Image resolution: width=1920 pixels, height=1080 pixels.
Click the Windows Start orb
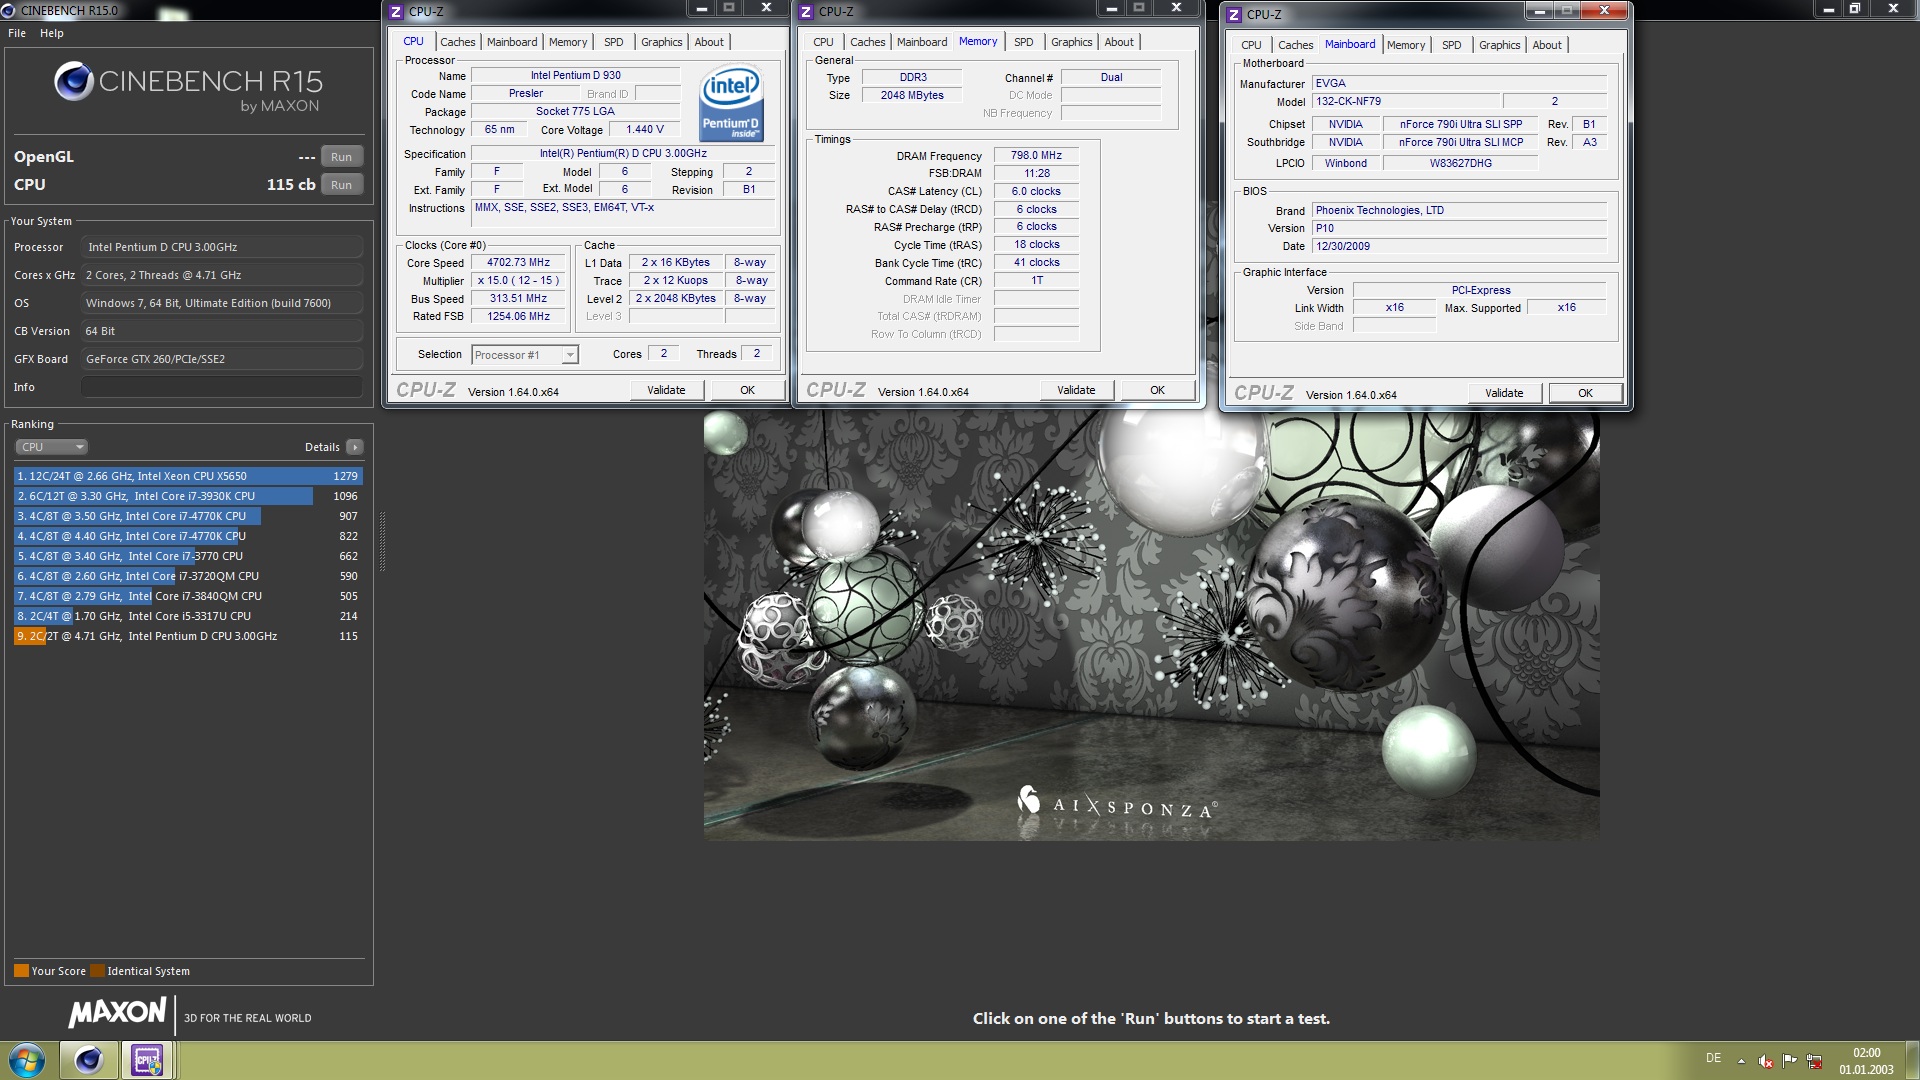(x=27, y=1060)
